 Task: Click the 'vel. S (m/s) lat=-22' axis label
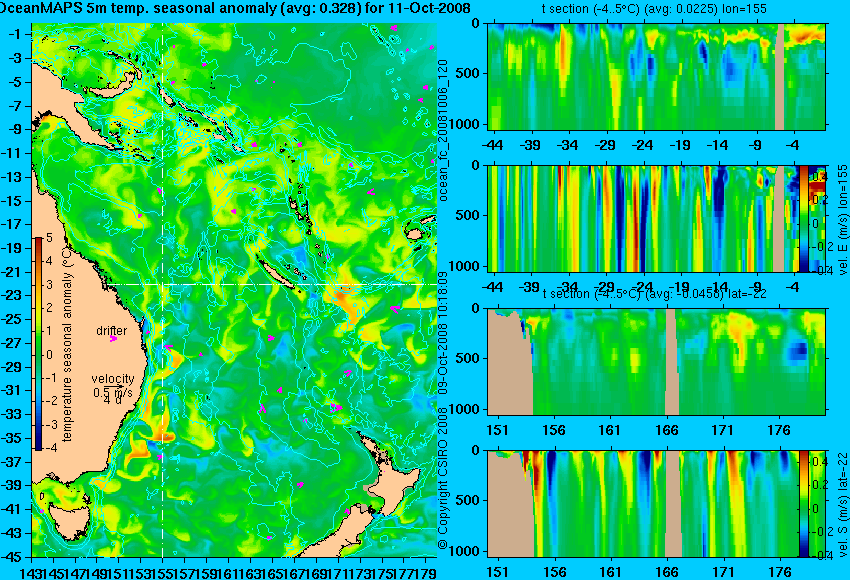point(842,505)
